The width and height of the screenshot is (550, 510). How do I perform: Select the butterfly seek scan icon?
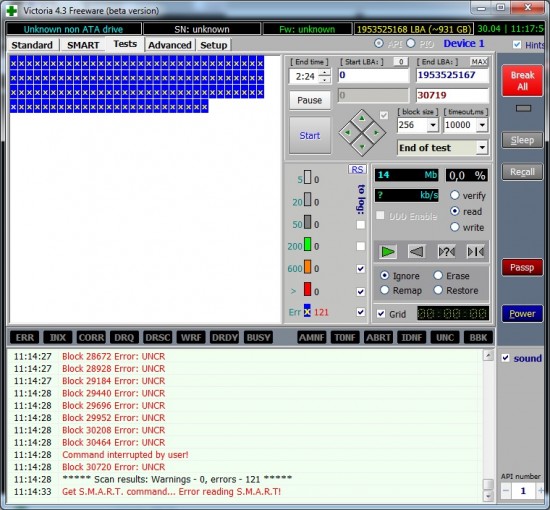point(476,251)
